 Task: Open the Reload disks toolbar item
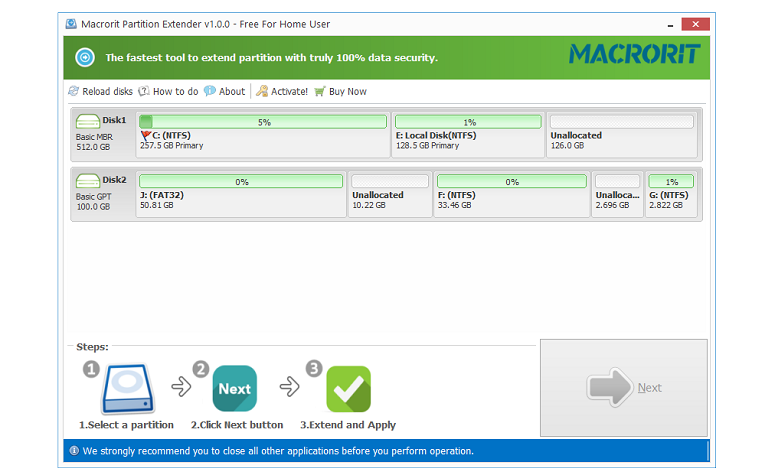point(101,91)
